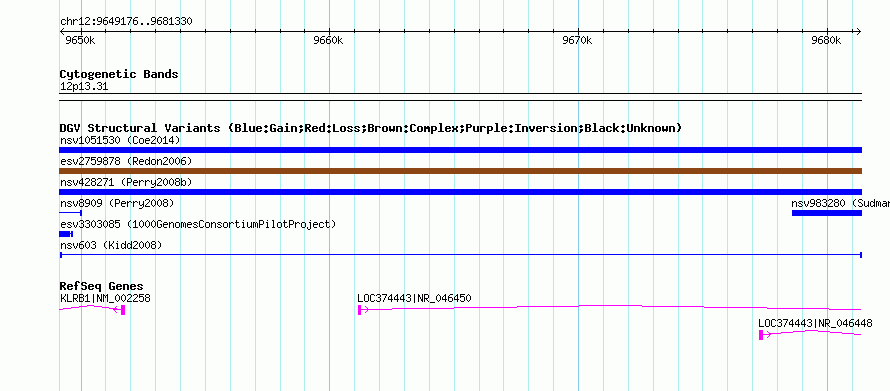Select the small esv3303085 variant glyph
This screenshot has height=391, width=890.
point(66,234)
